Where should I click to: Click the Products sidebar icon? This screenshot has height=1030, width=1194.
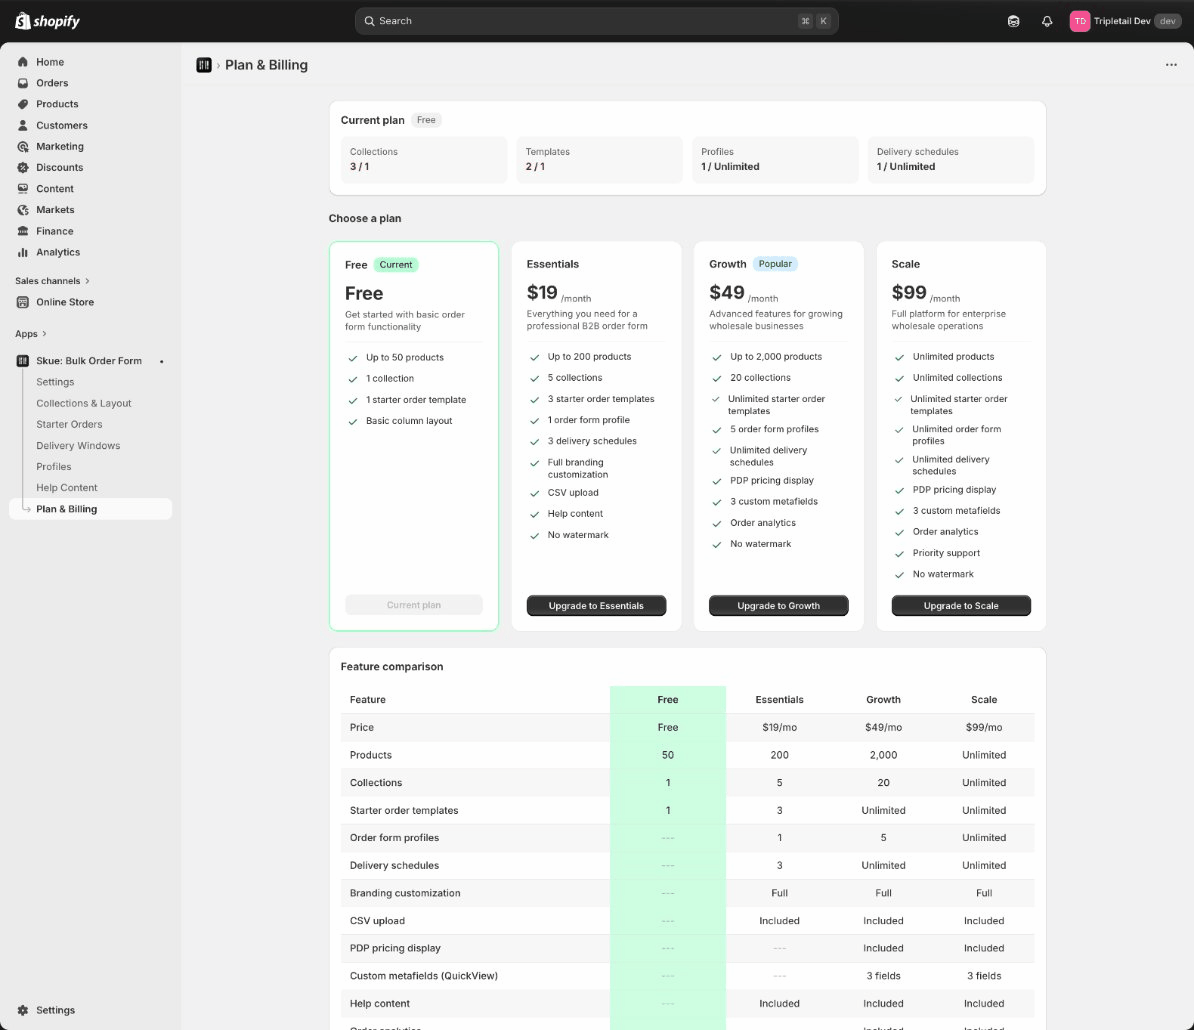pyautogui.click(x=23, y=104)
